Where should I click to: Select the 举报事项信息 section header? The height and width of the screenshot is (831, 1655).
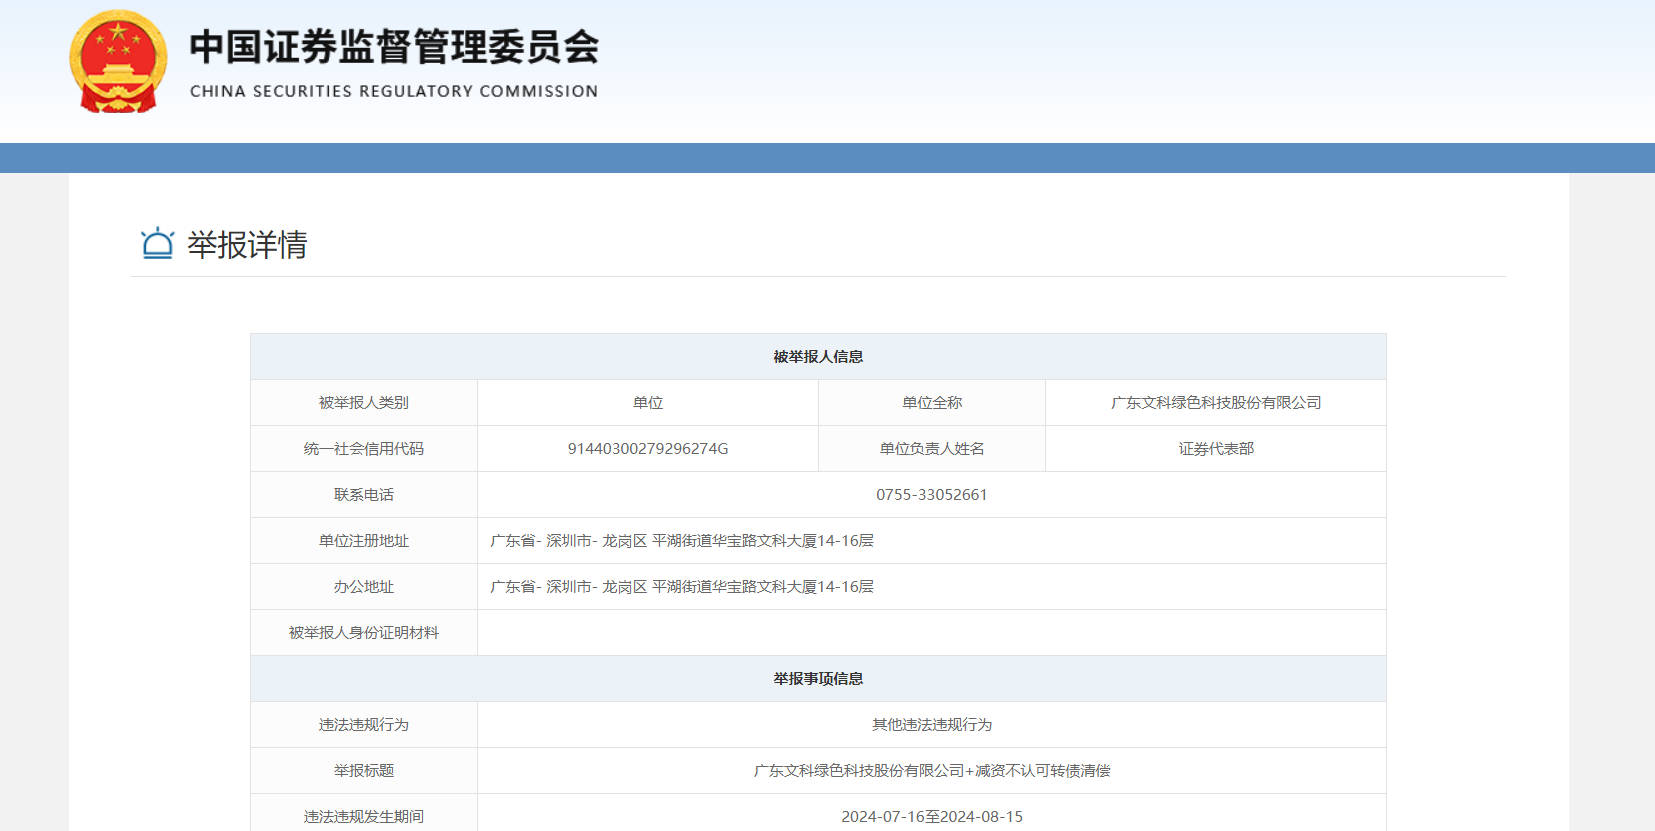click(x=817, y=679)
